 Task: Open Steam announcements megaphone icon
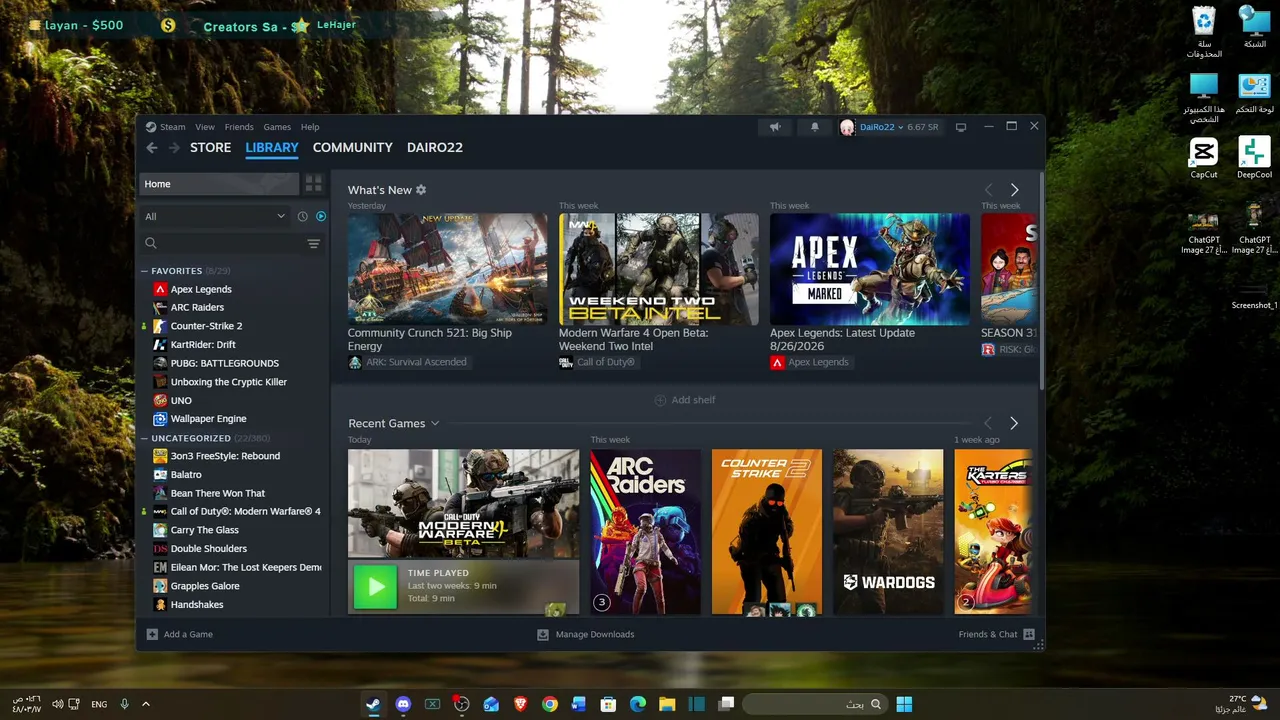coord(775,127)
